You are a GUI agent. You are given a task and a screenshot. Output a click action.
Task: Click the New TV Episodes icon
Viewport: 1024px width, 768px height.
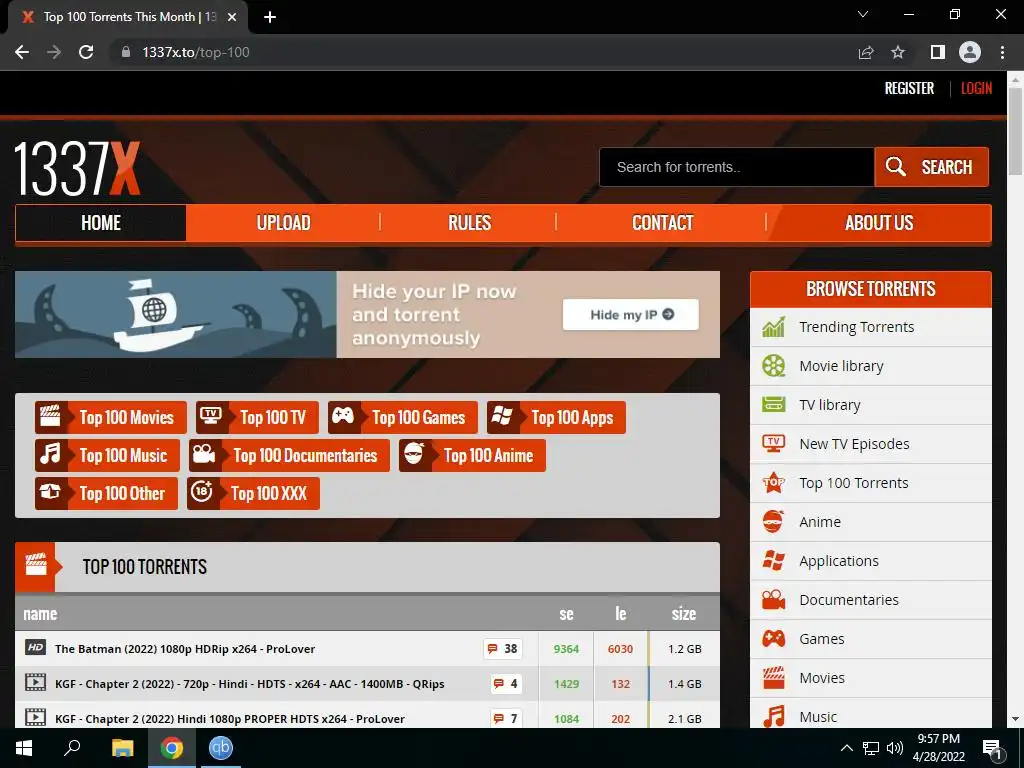773,444
